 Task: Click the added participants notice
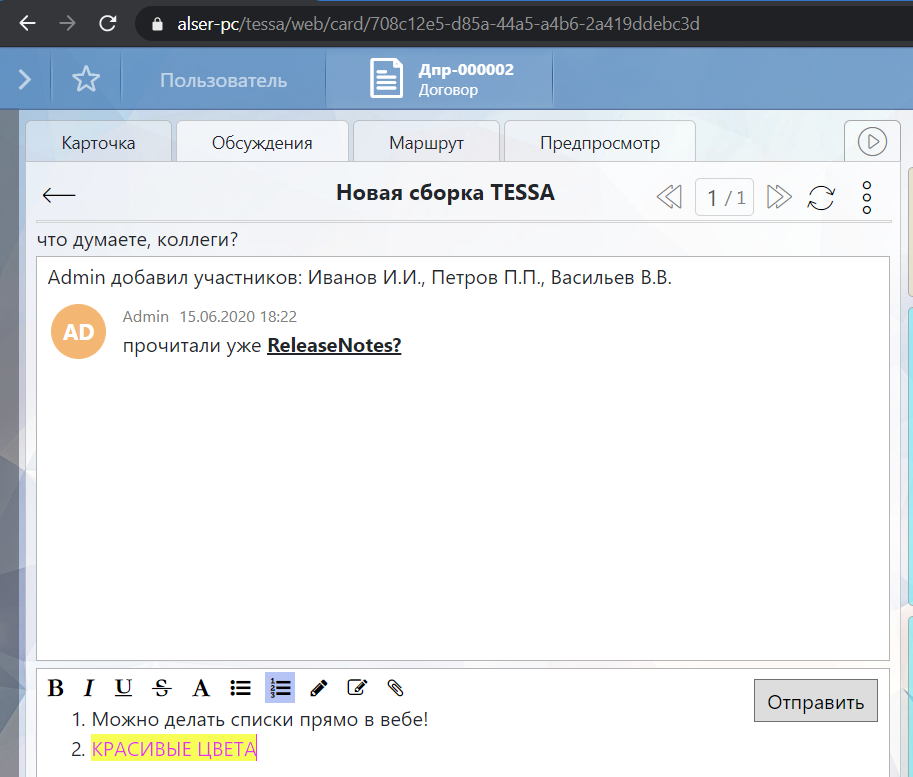[x=360, y=277]
